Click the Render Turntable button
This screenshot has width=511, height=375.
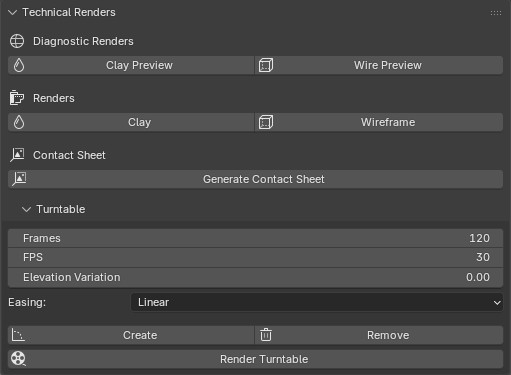(255, 359)
